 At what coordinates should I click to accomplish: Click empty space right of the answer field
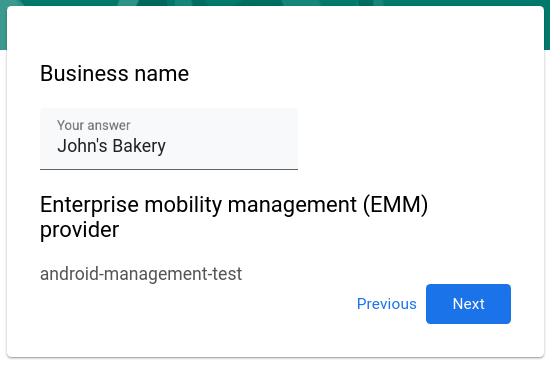pos(403,139)
